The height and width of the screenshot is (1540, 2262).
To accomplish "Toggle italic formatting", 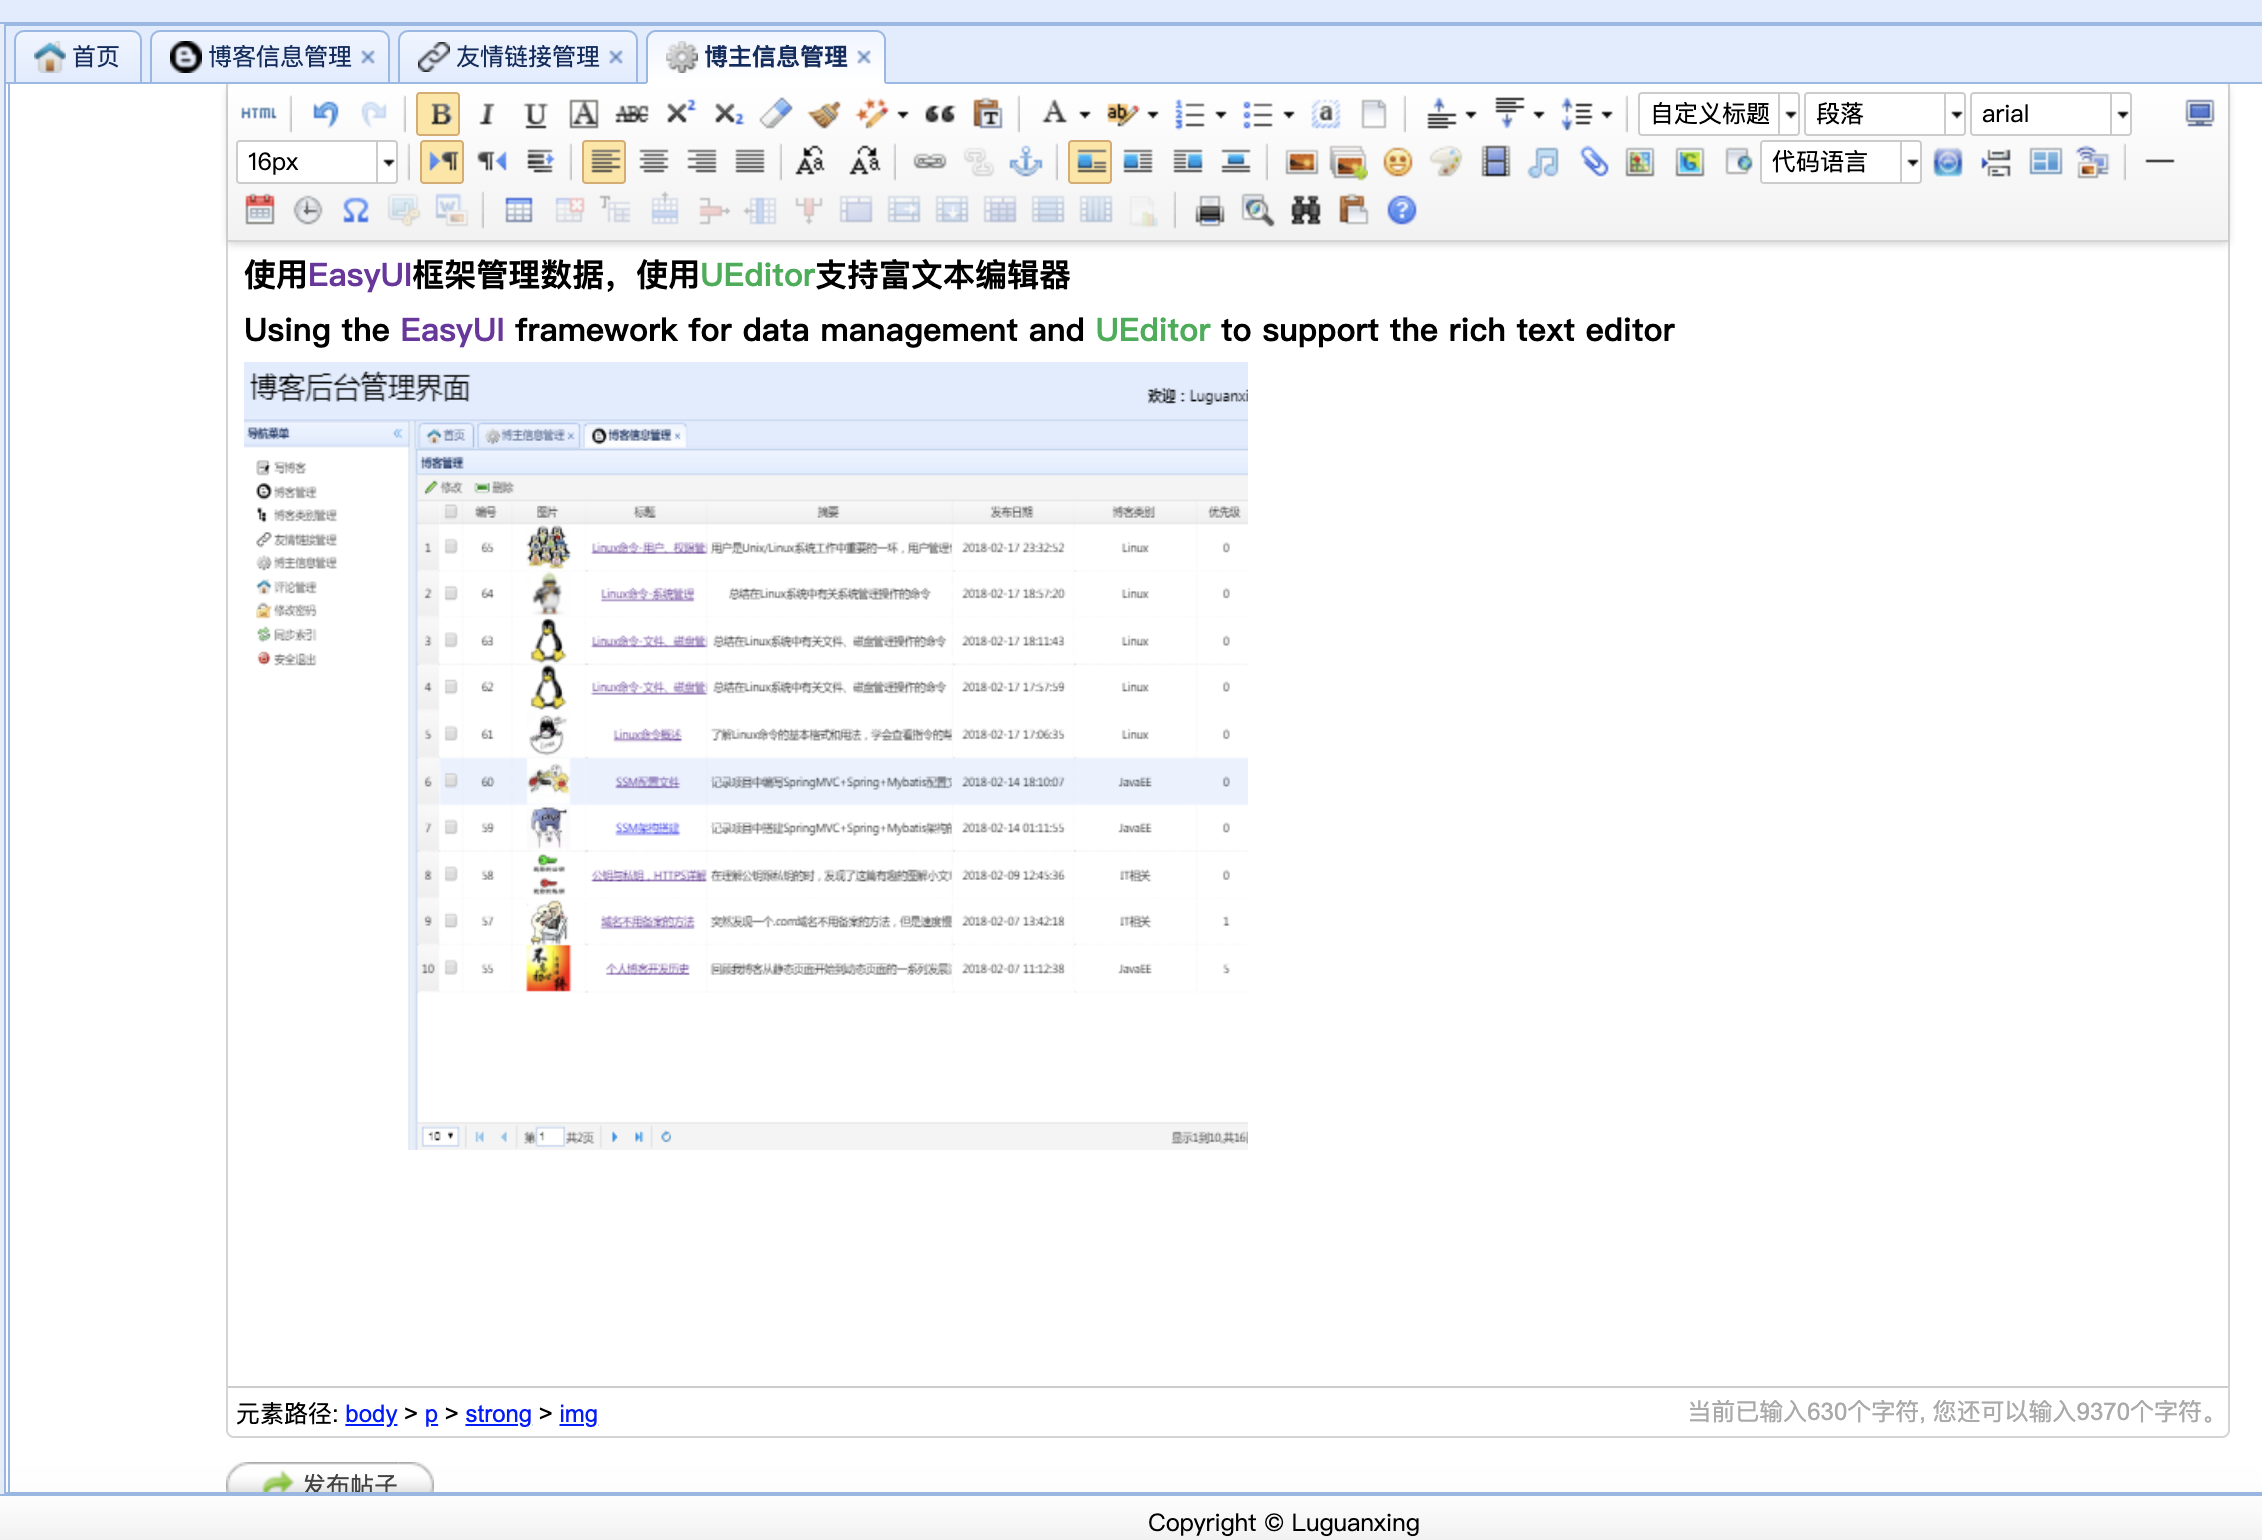I will pyautogui.click(x=487, y=114).
